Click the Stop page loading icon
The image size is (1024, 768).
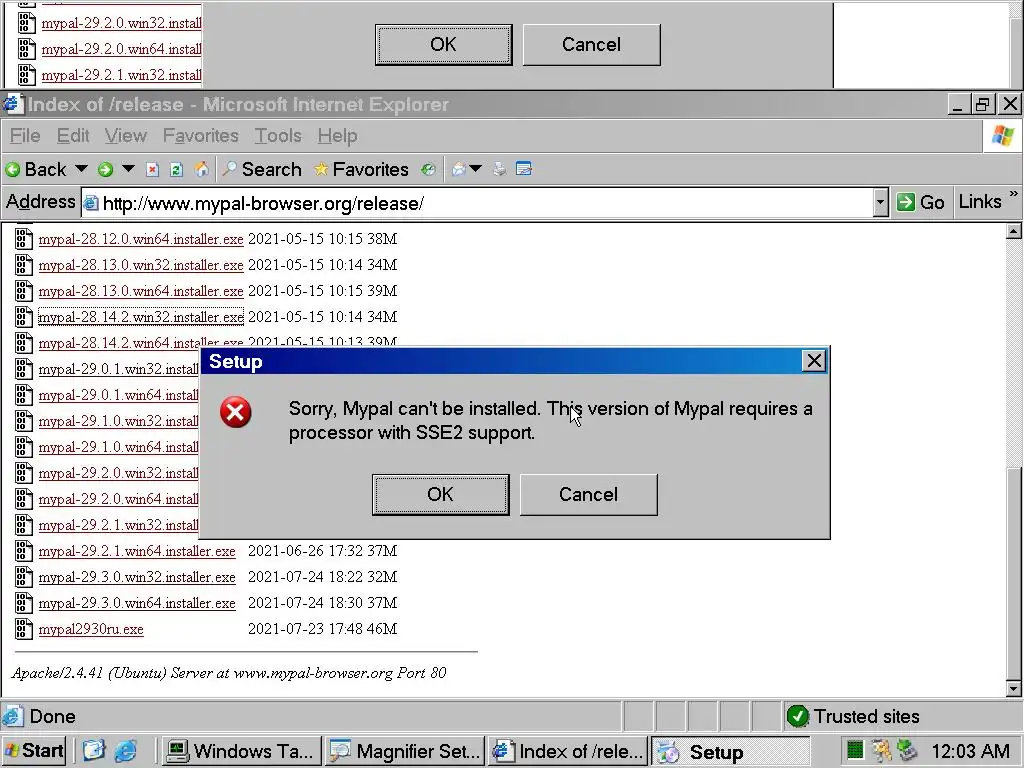click(152, 170)
